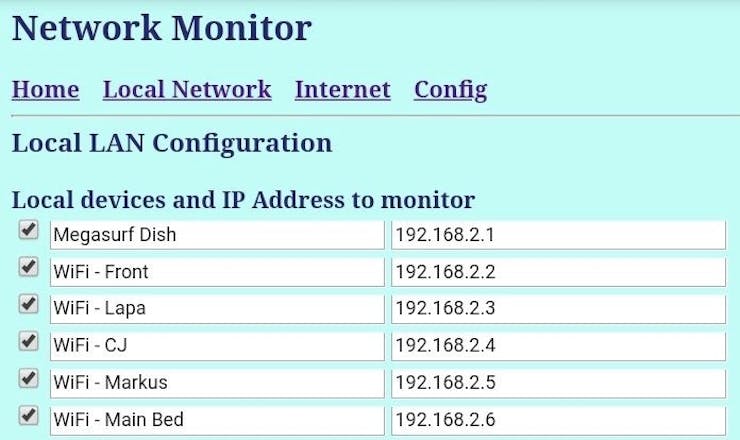Toggle the WiFi - Markus checkbox
The height and width of the screenshot is (440, 740).
point(28,379)
